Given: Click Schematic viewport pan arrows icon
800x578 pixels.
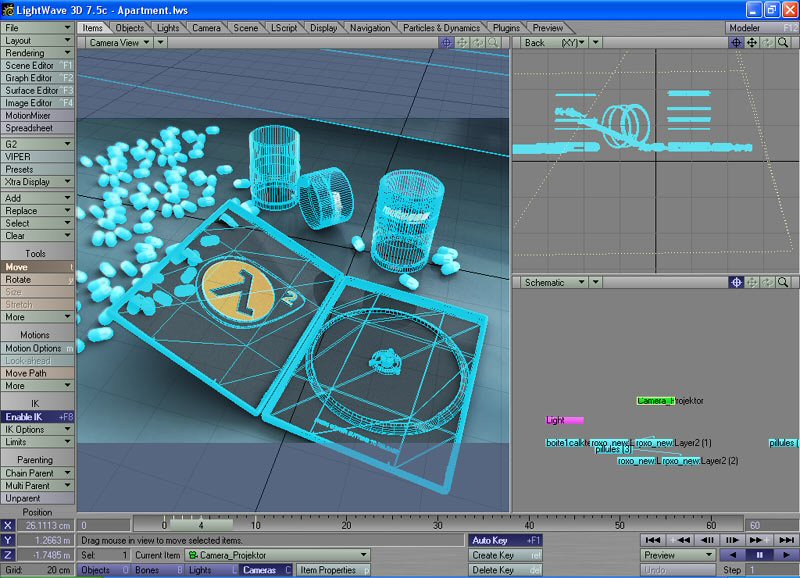Looking at the screenshot, I should point(752,282).
